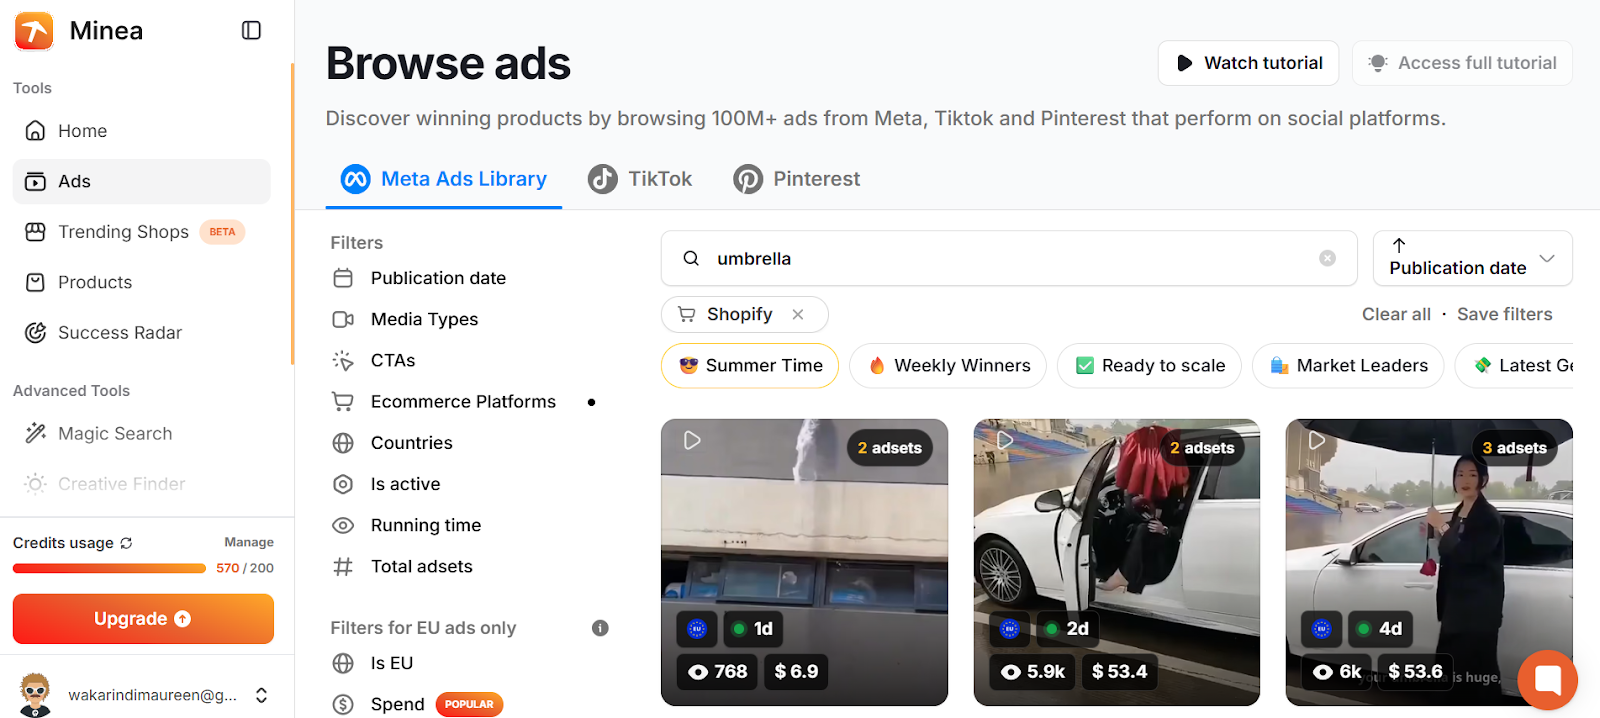Click EU flag icon on 1d ad
Viewport: 1600px width, 718px height.
pos(697,629)
